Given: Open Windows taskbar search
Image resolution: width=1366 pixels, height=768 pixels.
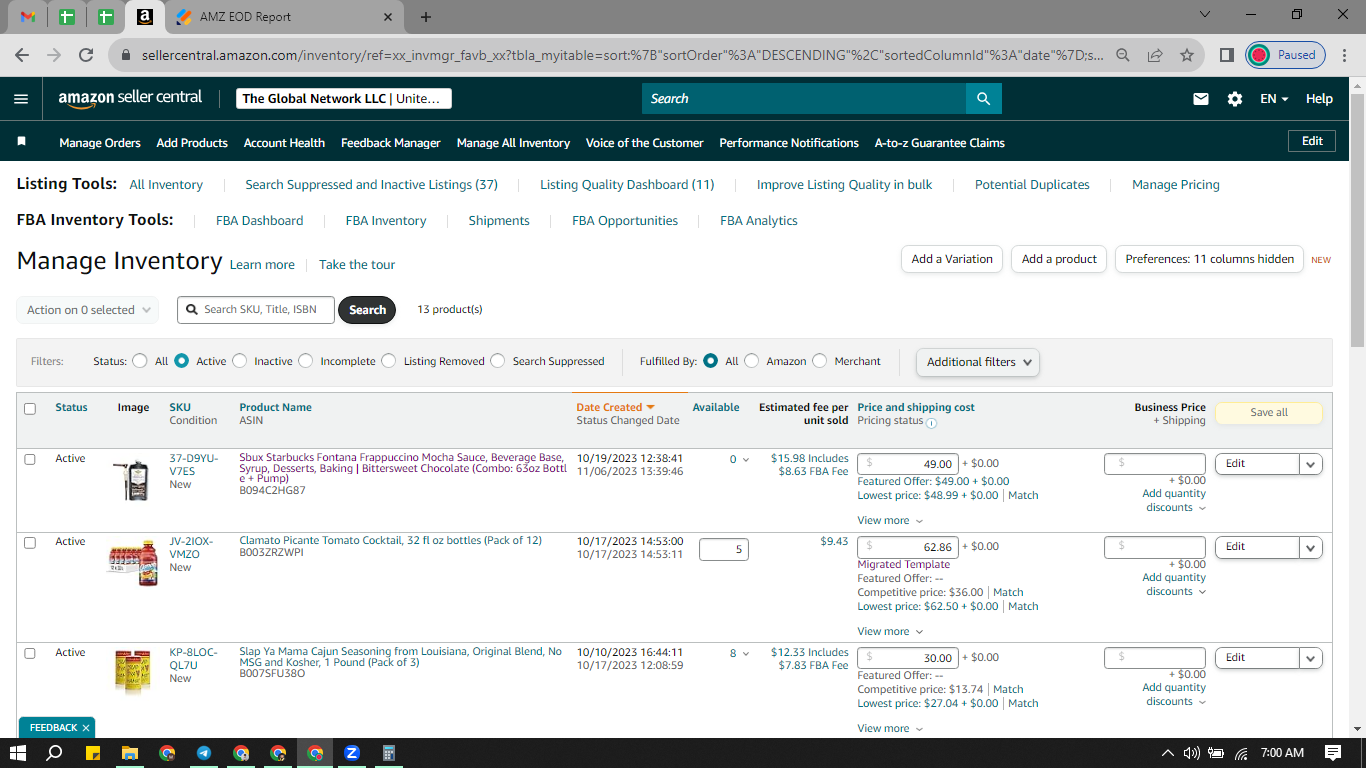Looking at the screenshot, I should click(55, 753).
